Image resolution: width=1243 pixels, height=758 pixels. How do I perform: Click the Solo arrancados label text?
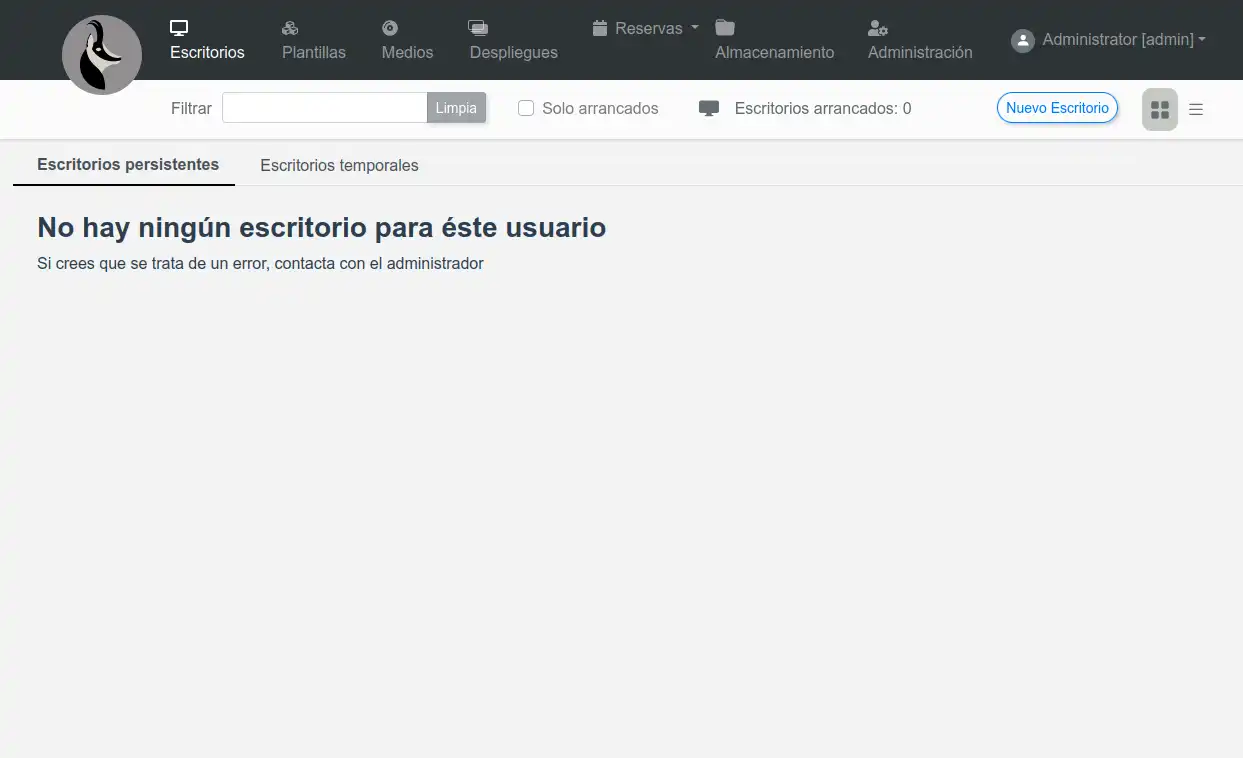click(600, 108)
